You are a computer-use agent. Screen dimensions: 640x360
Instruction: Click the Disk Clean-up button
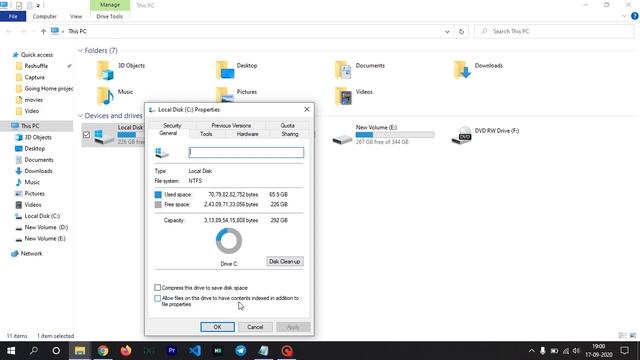pos(284,261)
